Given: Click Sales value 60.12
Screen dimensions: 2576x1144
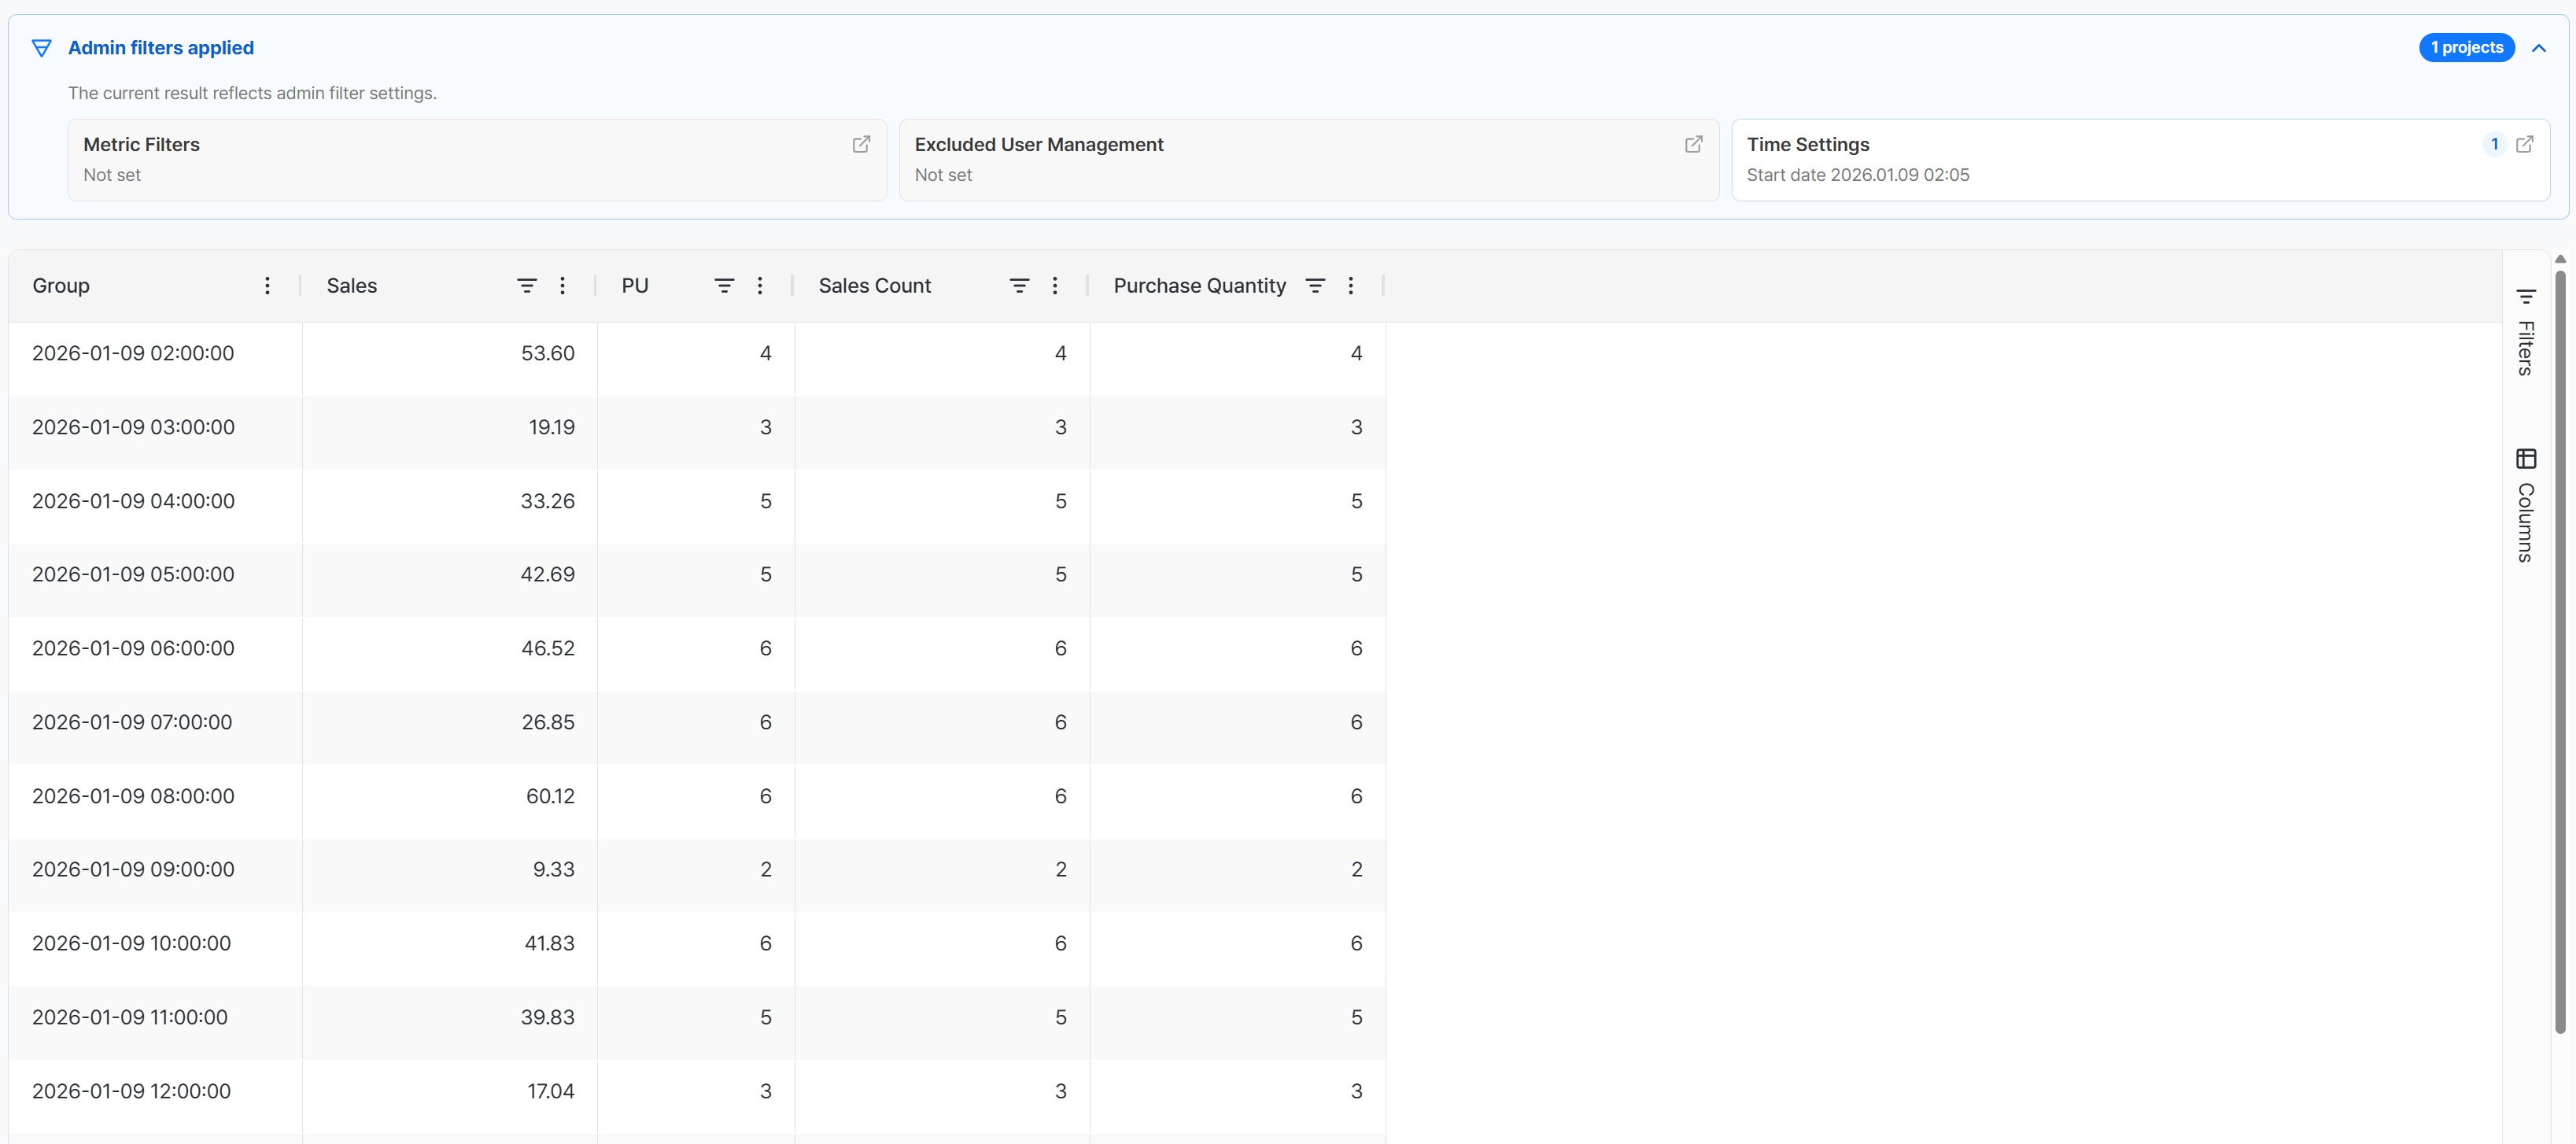Looking at the screenshot, I should click(551, 797).
